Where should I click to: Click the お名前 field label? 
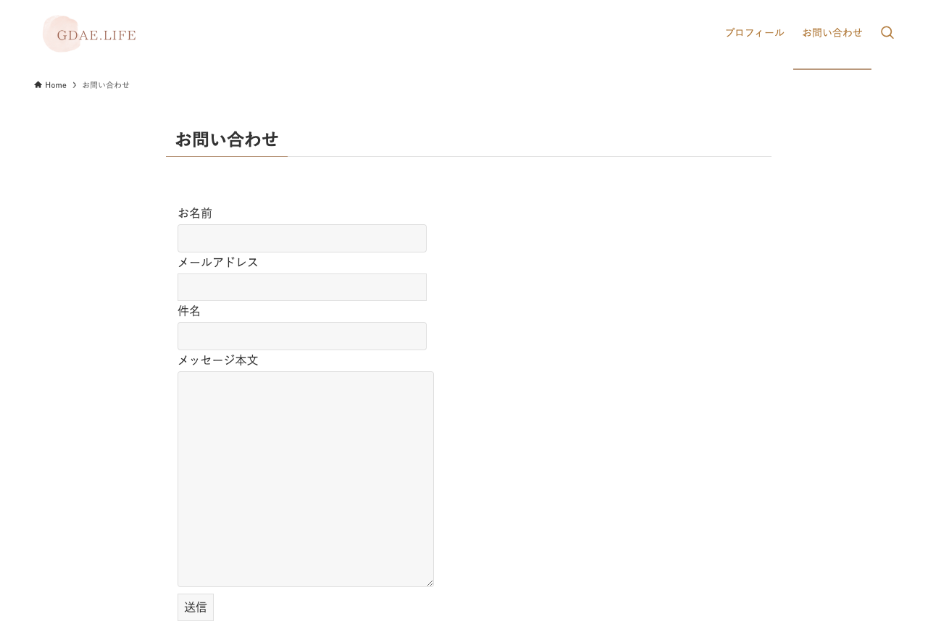tap(195, 213)
